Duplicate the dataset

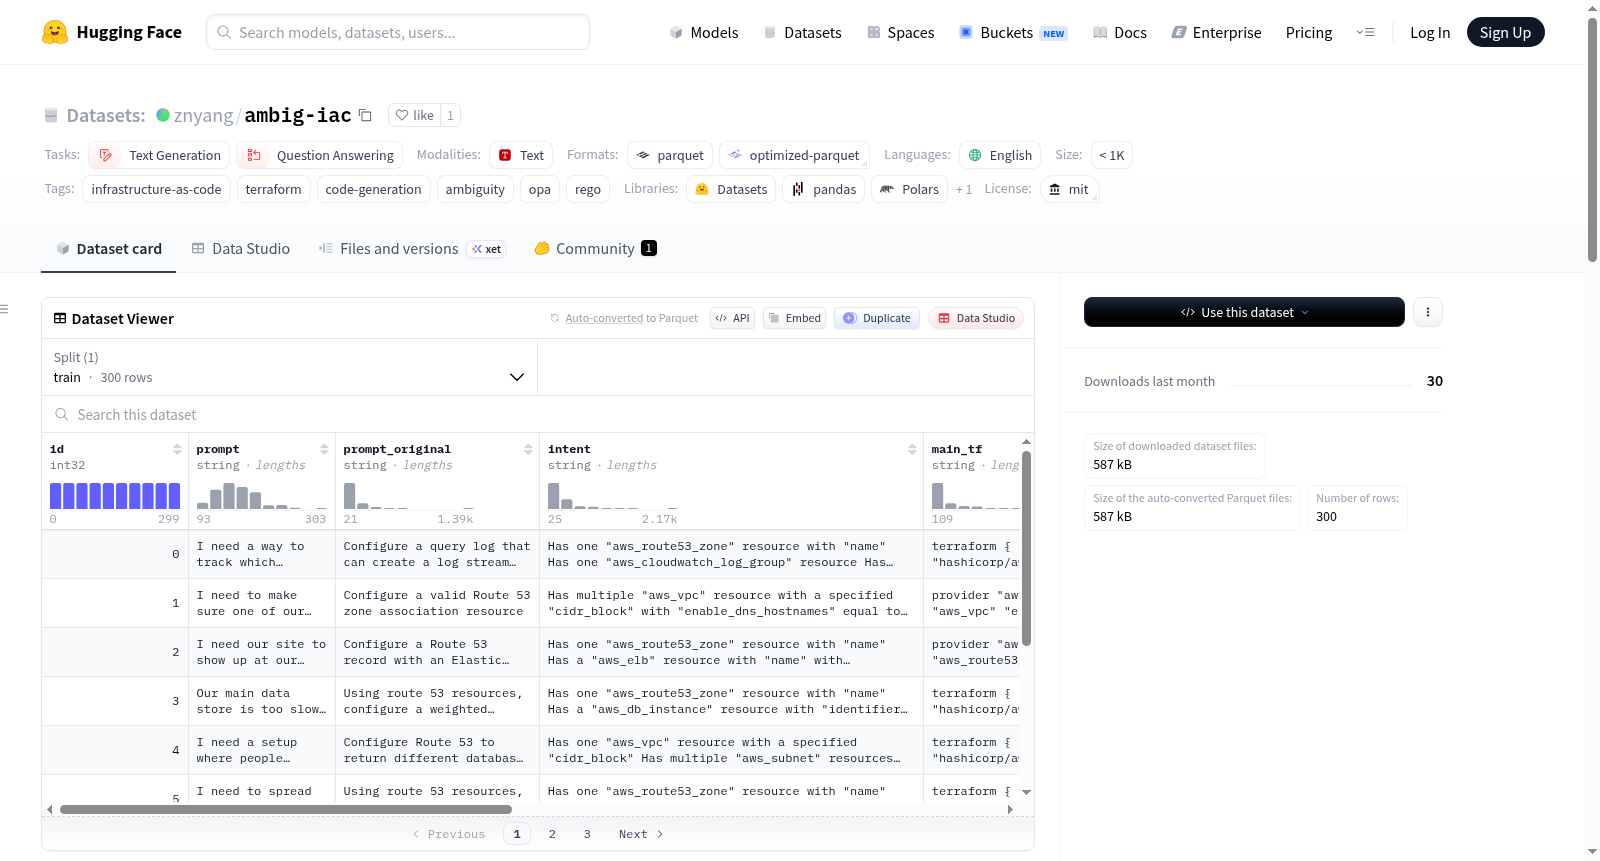pos(877,318)
